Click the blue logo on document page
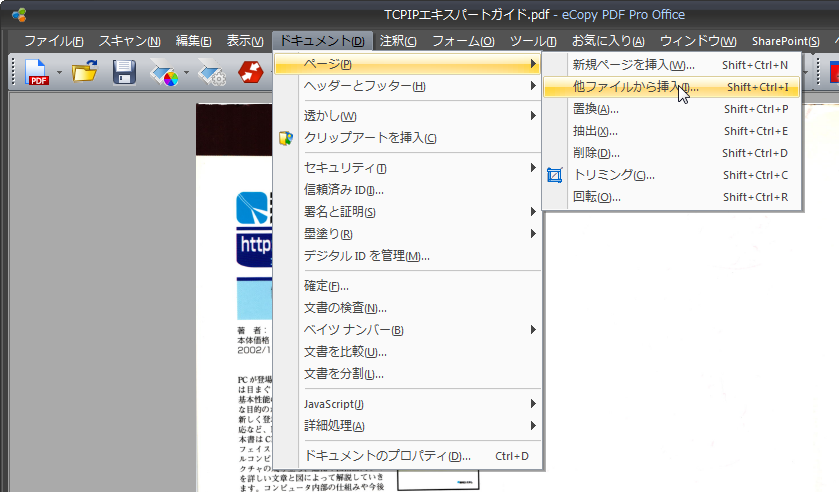The image size is (839, 492). 254,208
